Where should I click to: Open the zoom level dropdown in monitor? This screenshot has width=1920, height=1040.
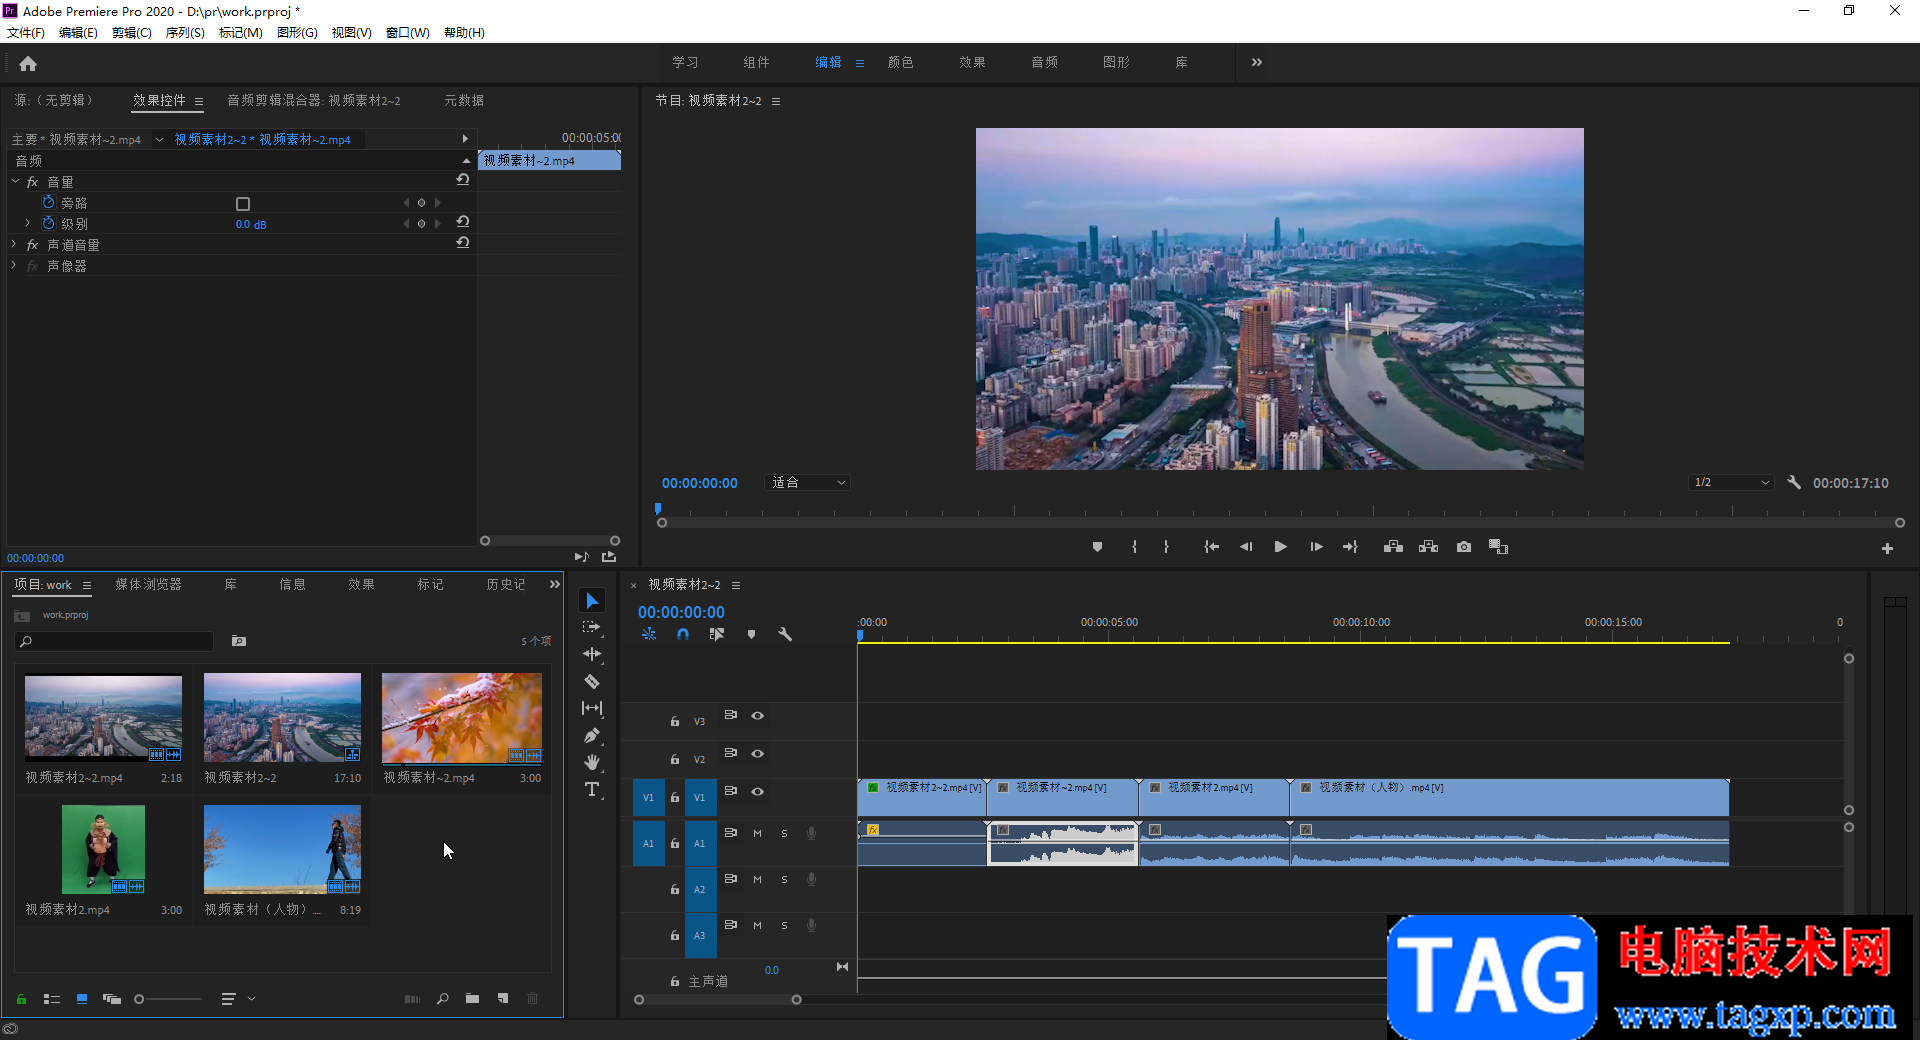click(x=808, y=482)
